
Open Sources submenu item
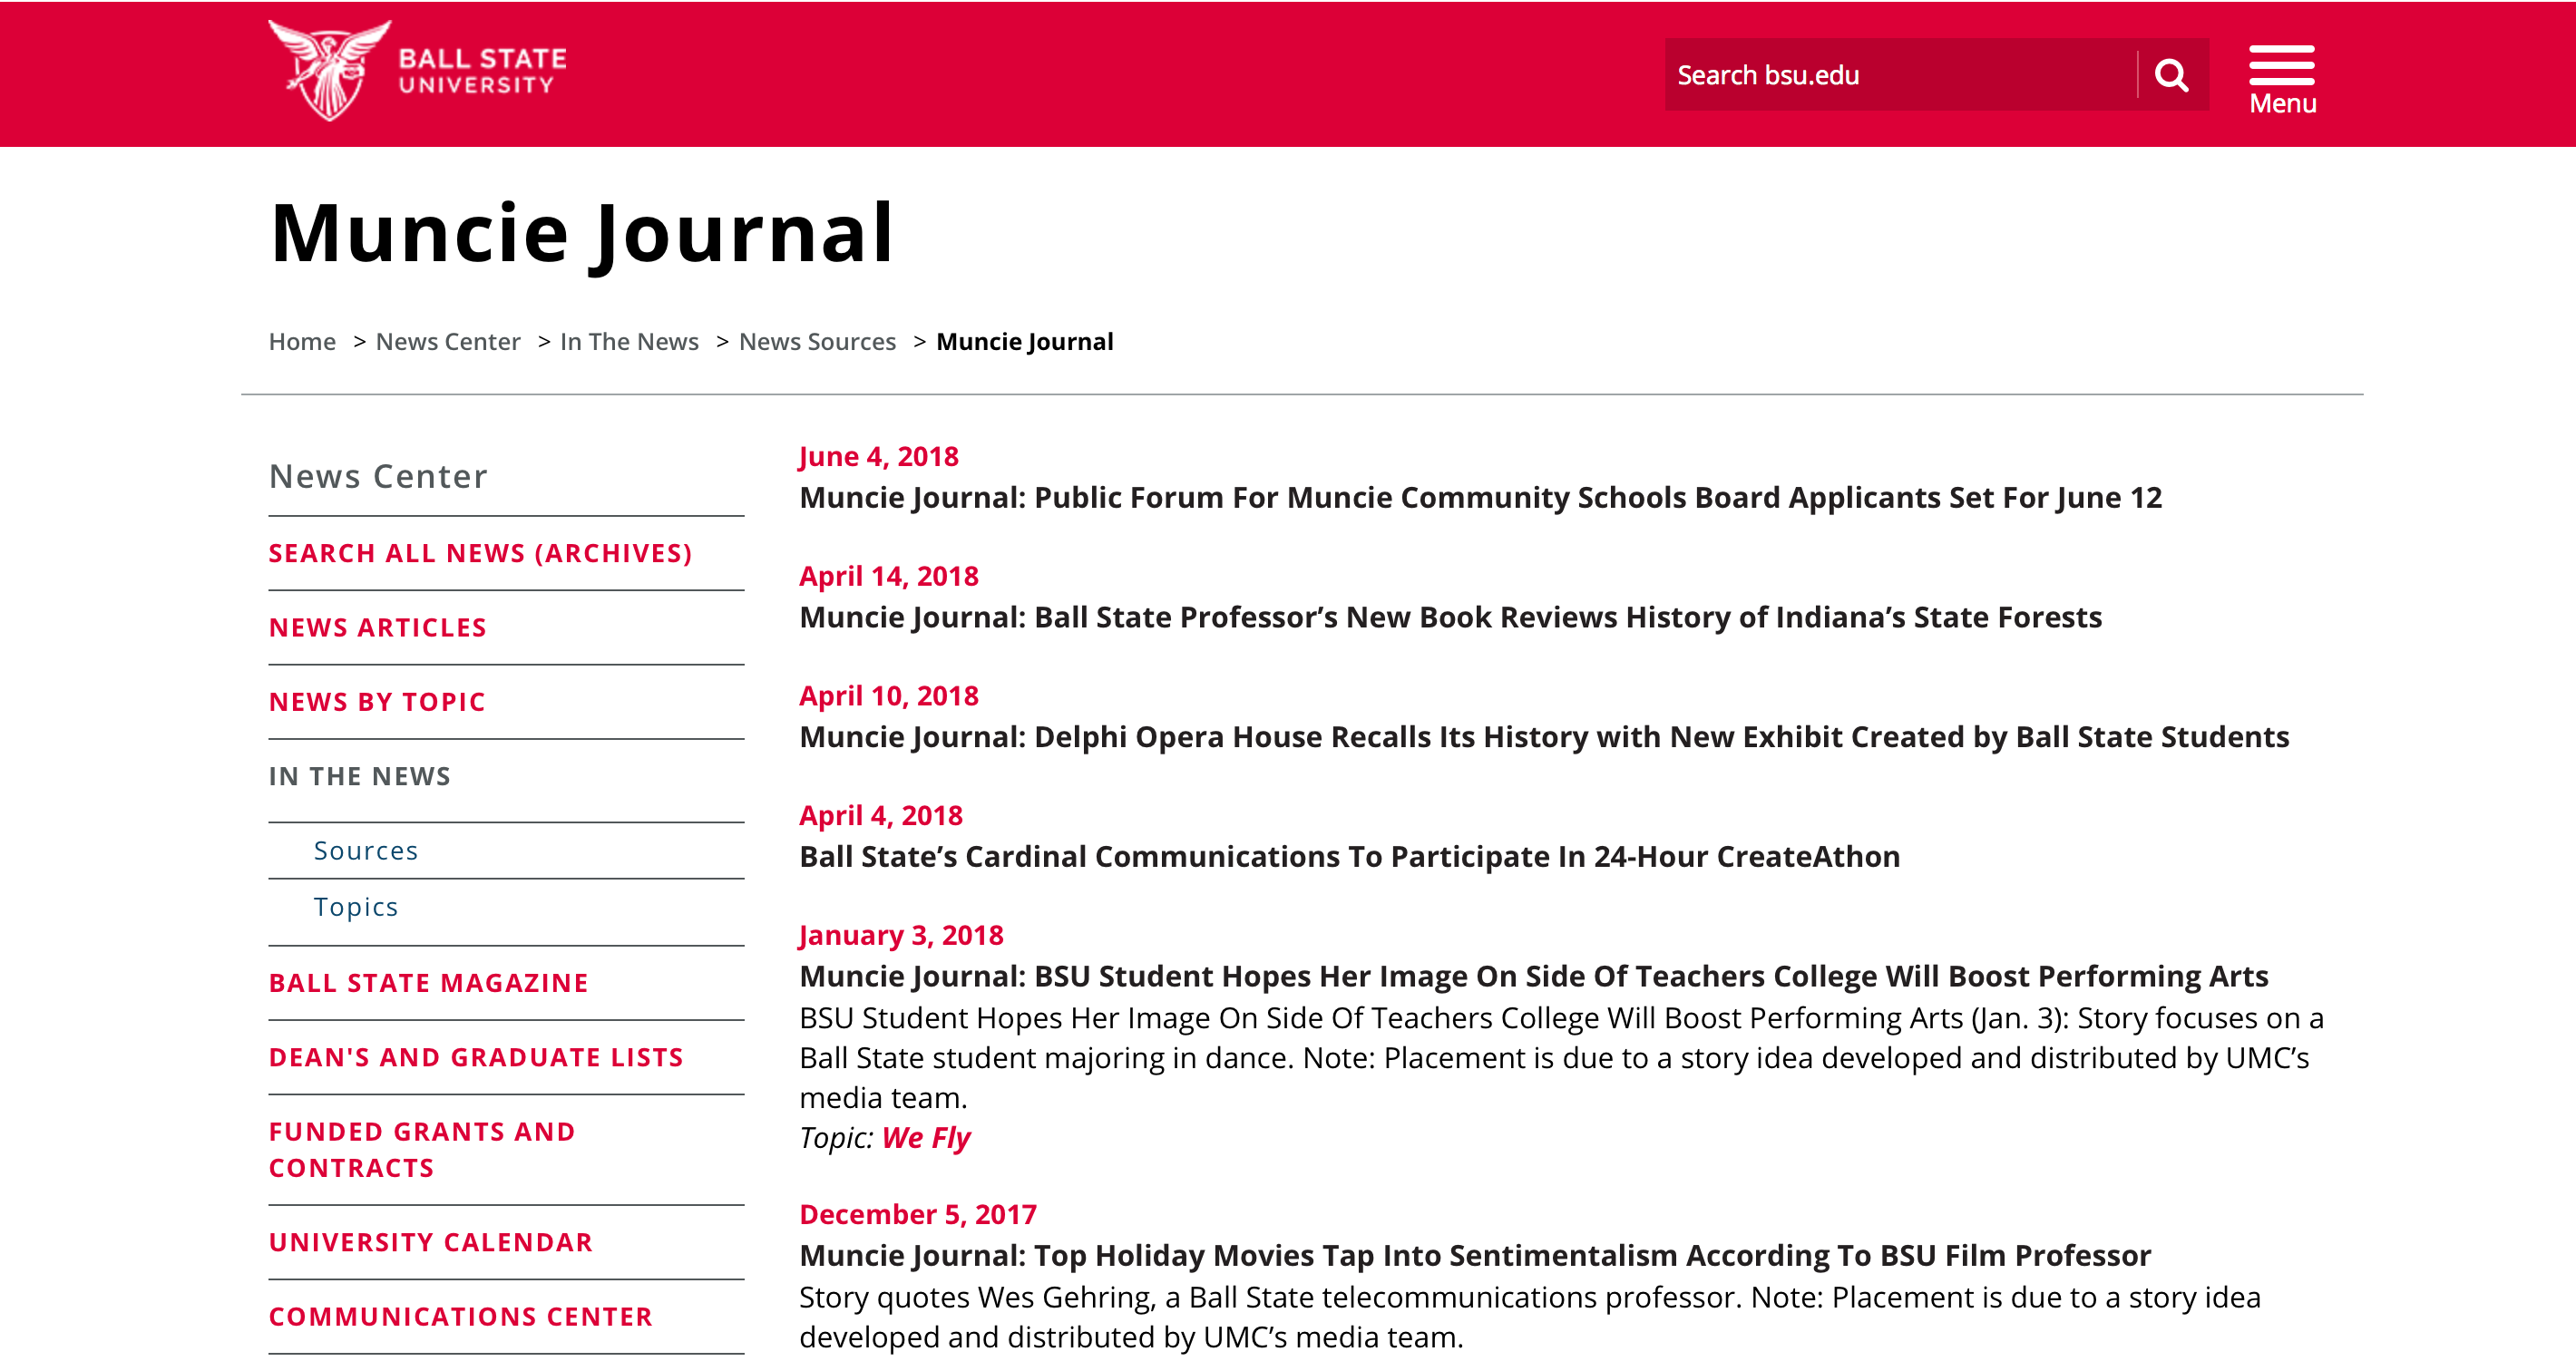[x=366, y=851]
